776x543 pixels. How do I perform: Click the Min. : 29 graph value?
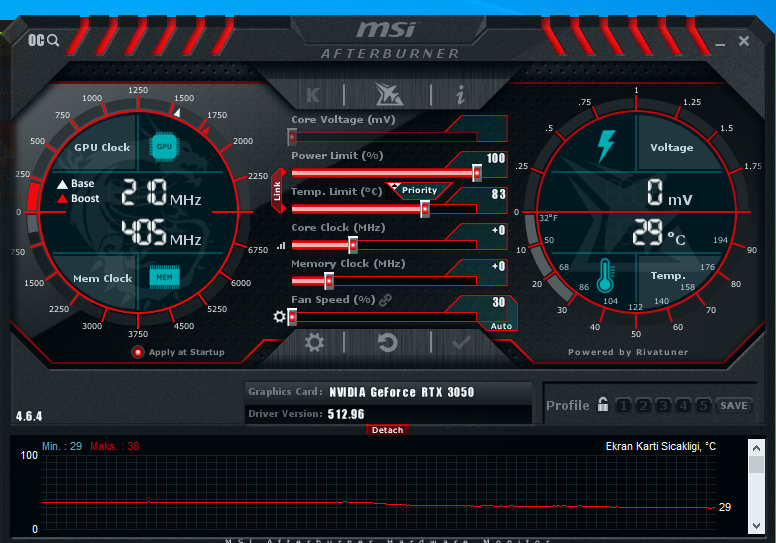tap(62, 446)
